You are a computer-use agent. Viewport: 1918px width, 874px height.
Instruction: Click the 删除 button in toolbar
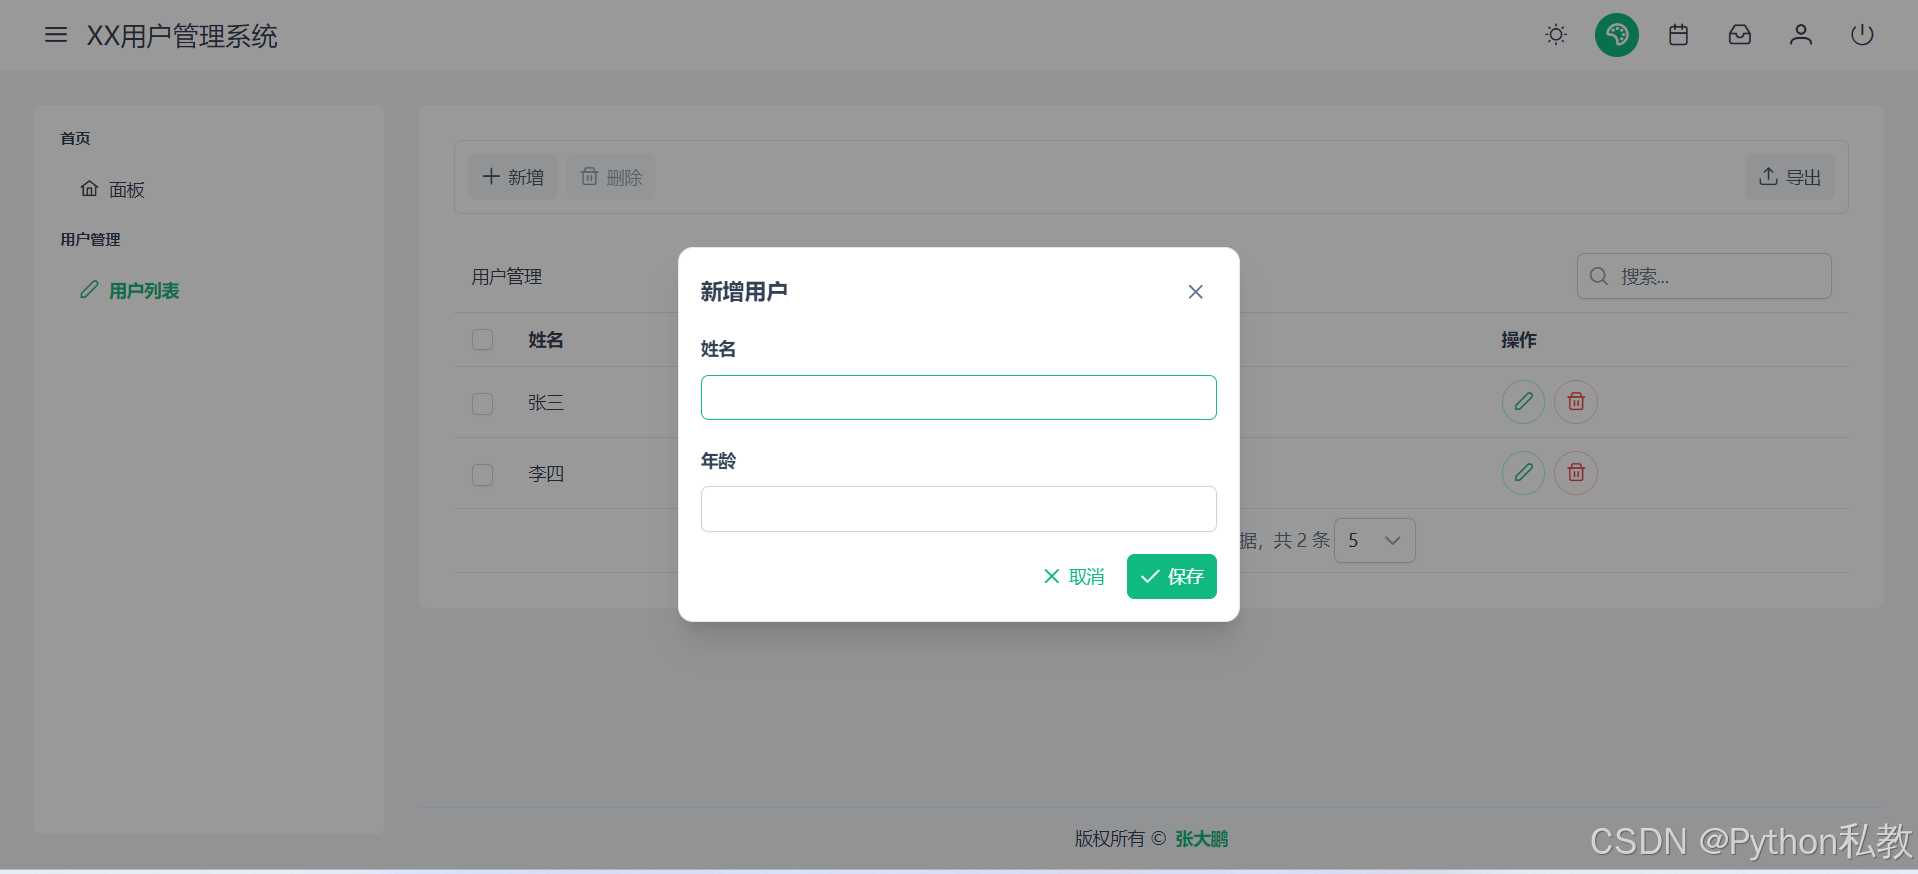point(611,177)
